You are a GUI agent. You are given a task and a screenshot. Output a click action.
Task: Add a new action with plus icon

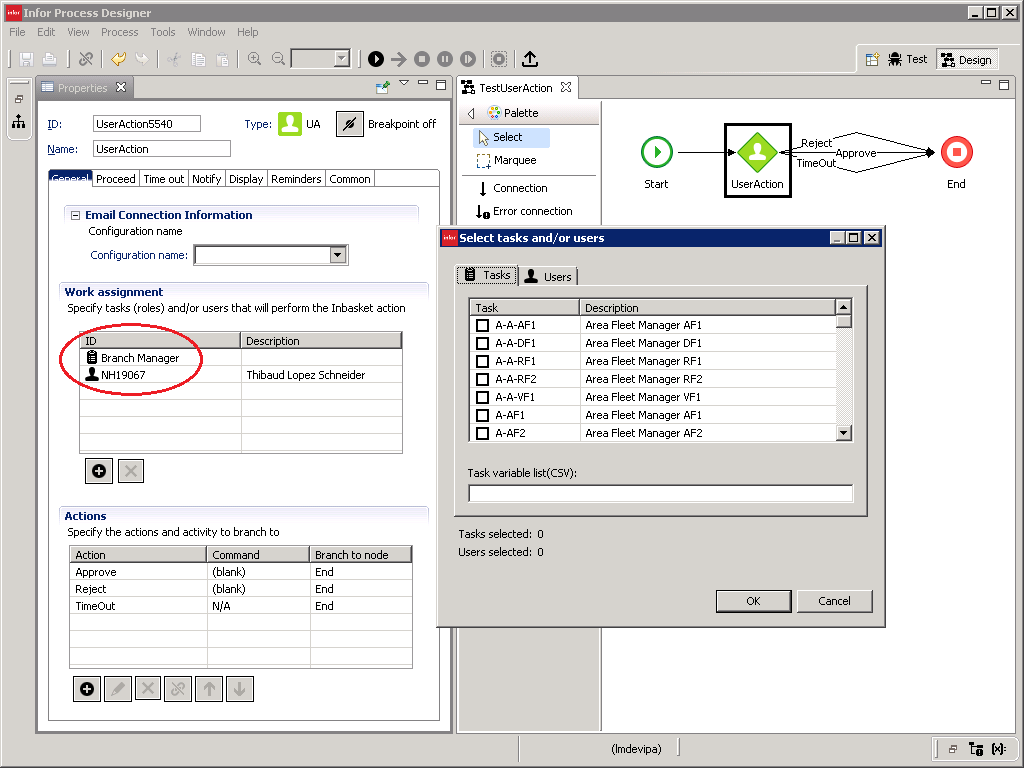coord(87,688)
